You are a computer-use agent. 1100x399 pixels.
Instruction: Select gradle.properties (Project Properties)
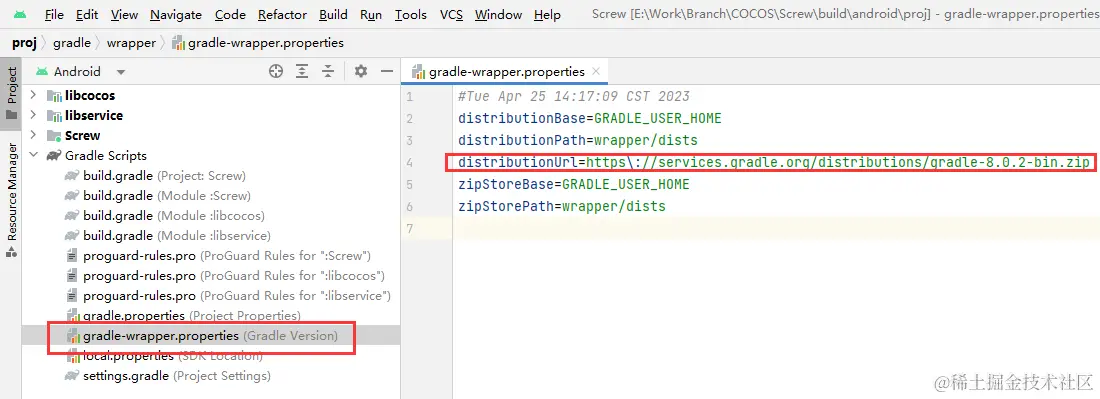click(192, 316)
